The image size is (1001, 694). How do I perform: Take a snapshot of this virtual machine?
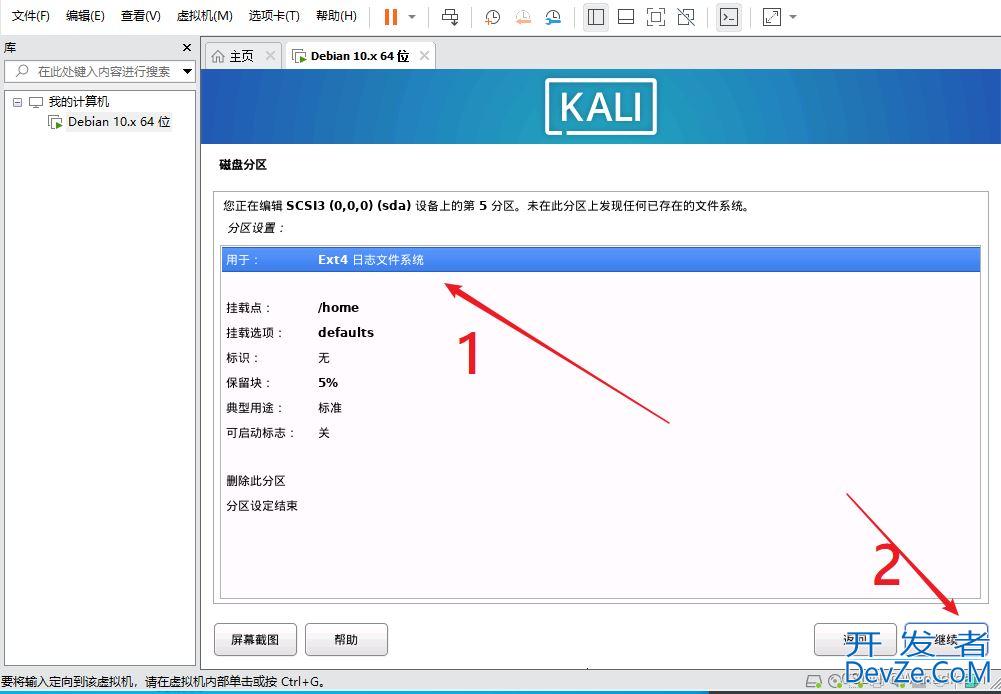click(x=492, y=17)
